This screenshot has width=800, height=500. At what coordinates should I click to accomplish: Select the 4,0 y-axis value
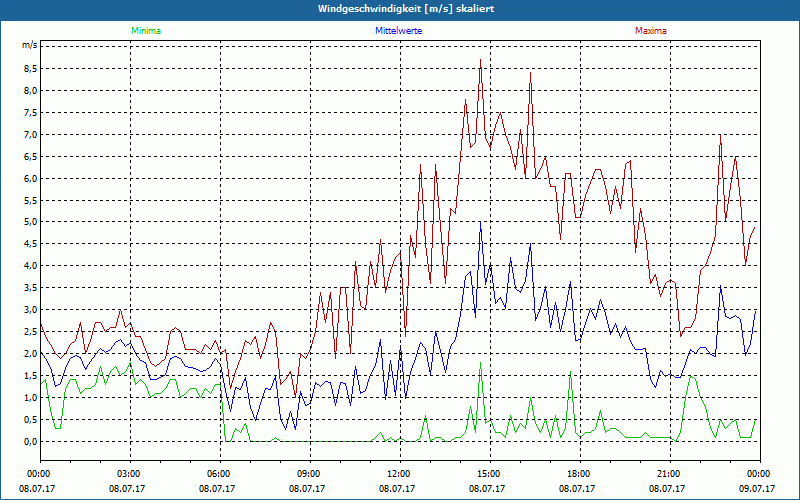31,266
